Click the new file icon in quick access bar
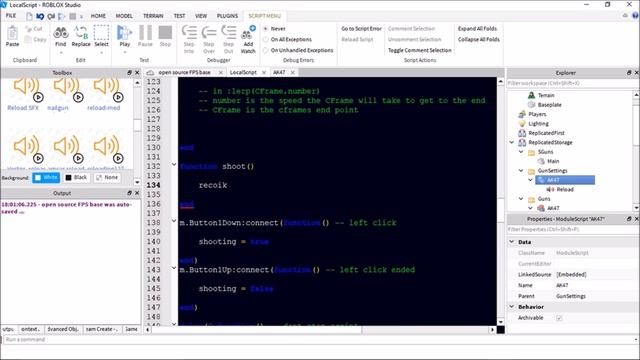 29,16
